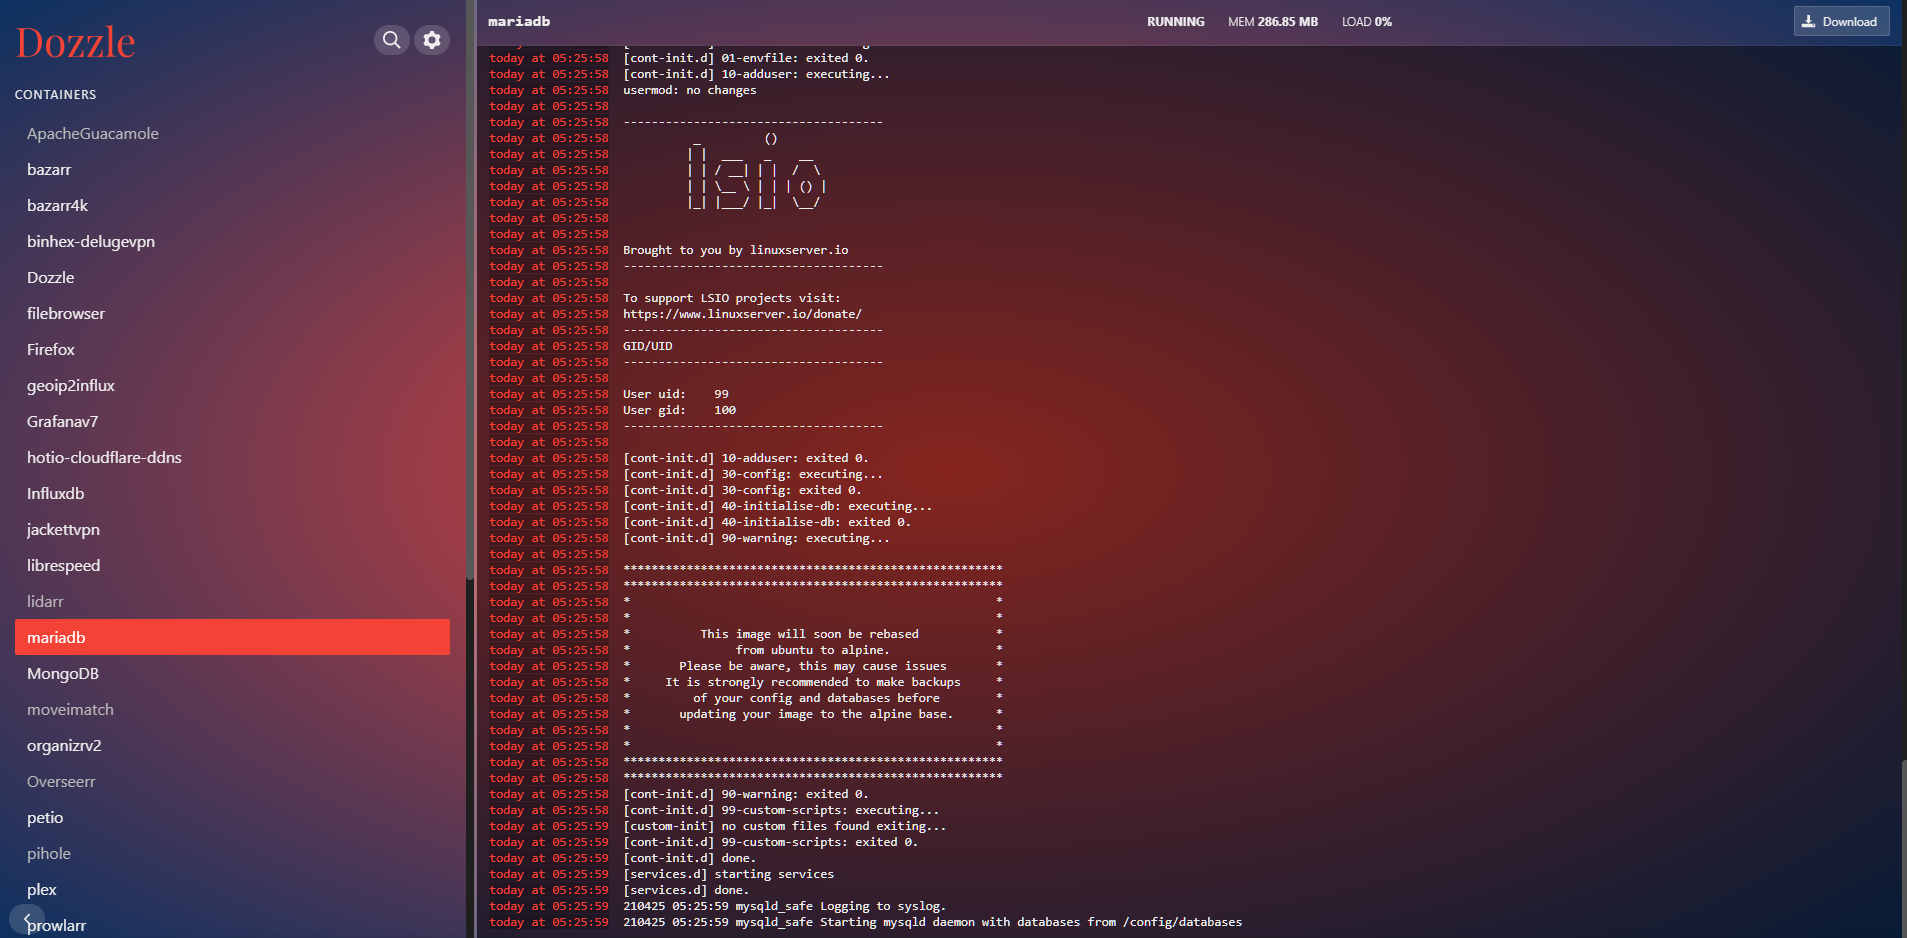The image size is (1907, 938).
Task: Open the filebrowser container
Action: coord(66,314)
